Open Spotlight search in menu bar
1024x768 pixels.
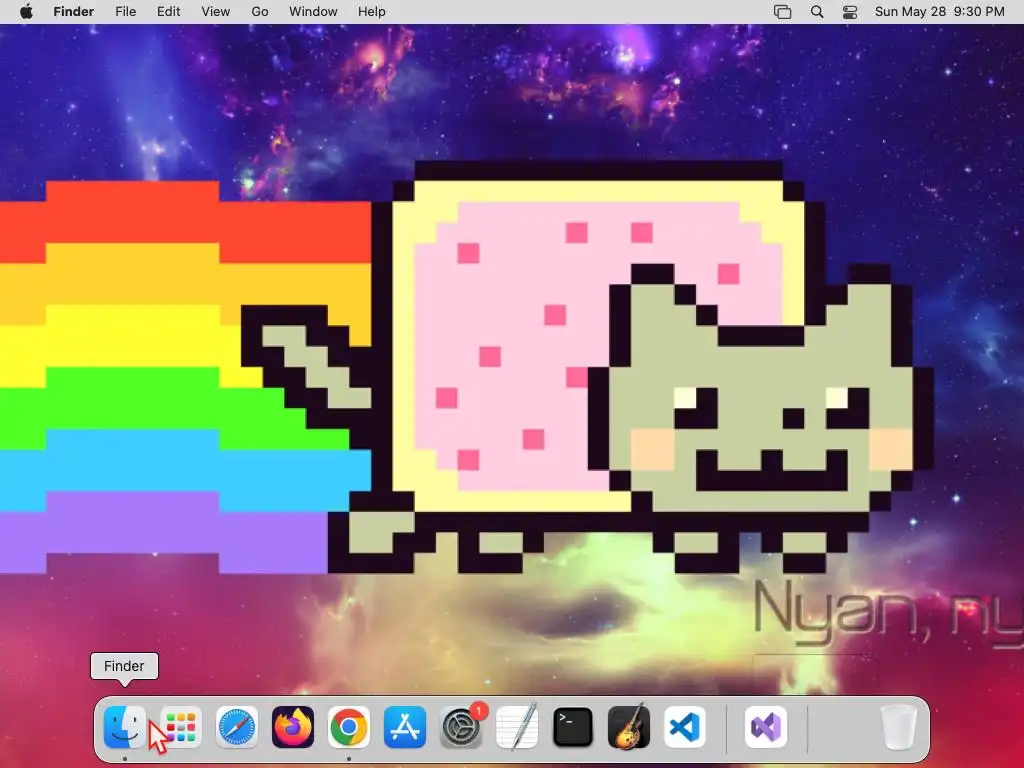click(817, 12)
